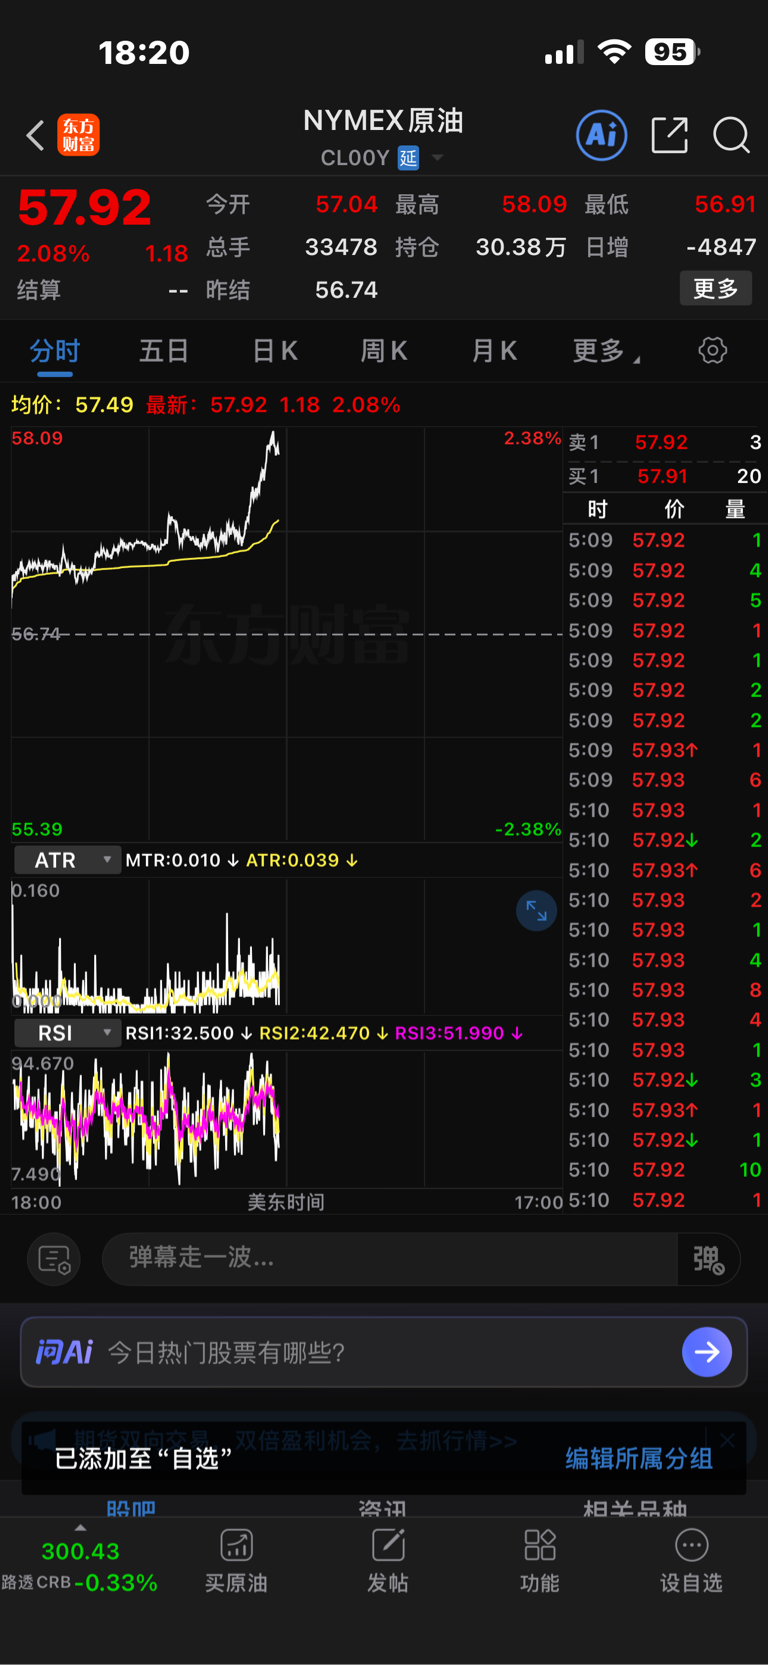Open the RSI indicator dropdown
The height and width of the screenshot is (1665, 768).
(x=67, y=1033)
